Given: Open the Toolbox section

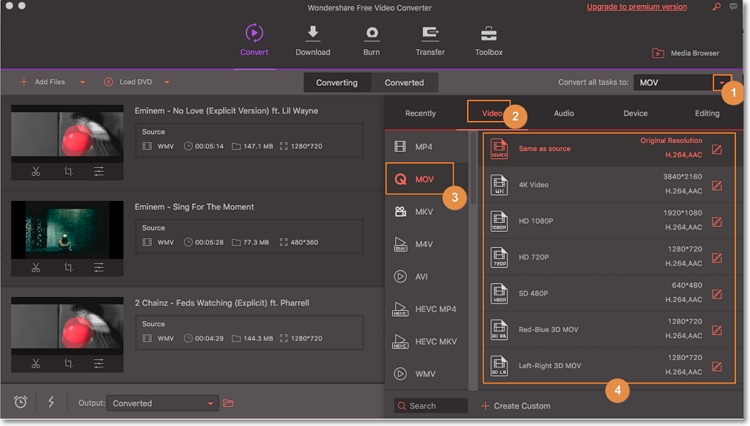Looking at the screenshot, I should click(488, 40).
